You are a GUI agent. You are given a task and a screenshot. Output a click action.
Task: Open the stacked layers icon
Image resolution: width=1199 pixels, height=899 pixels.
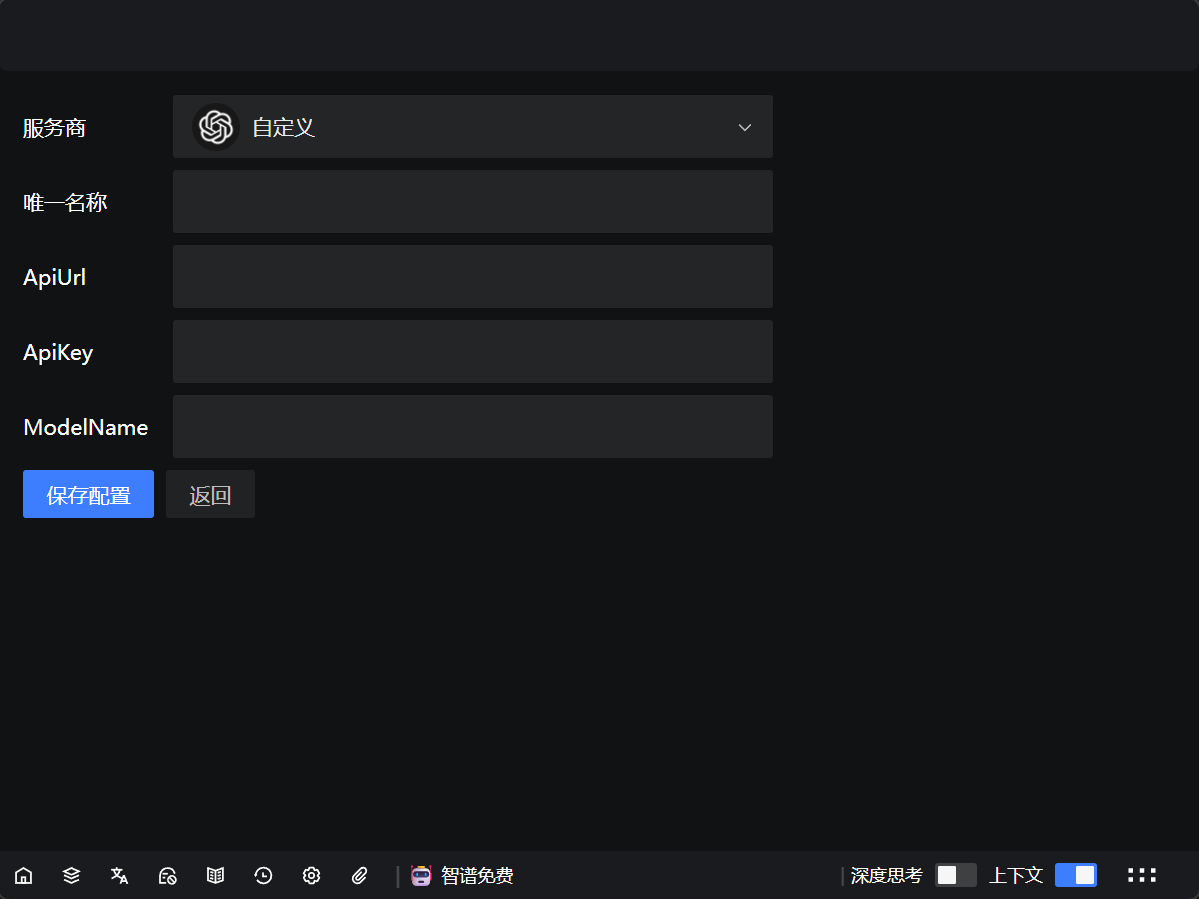pos(71,876)
